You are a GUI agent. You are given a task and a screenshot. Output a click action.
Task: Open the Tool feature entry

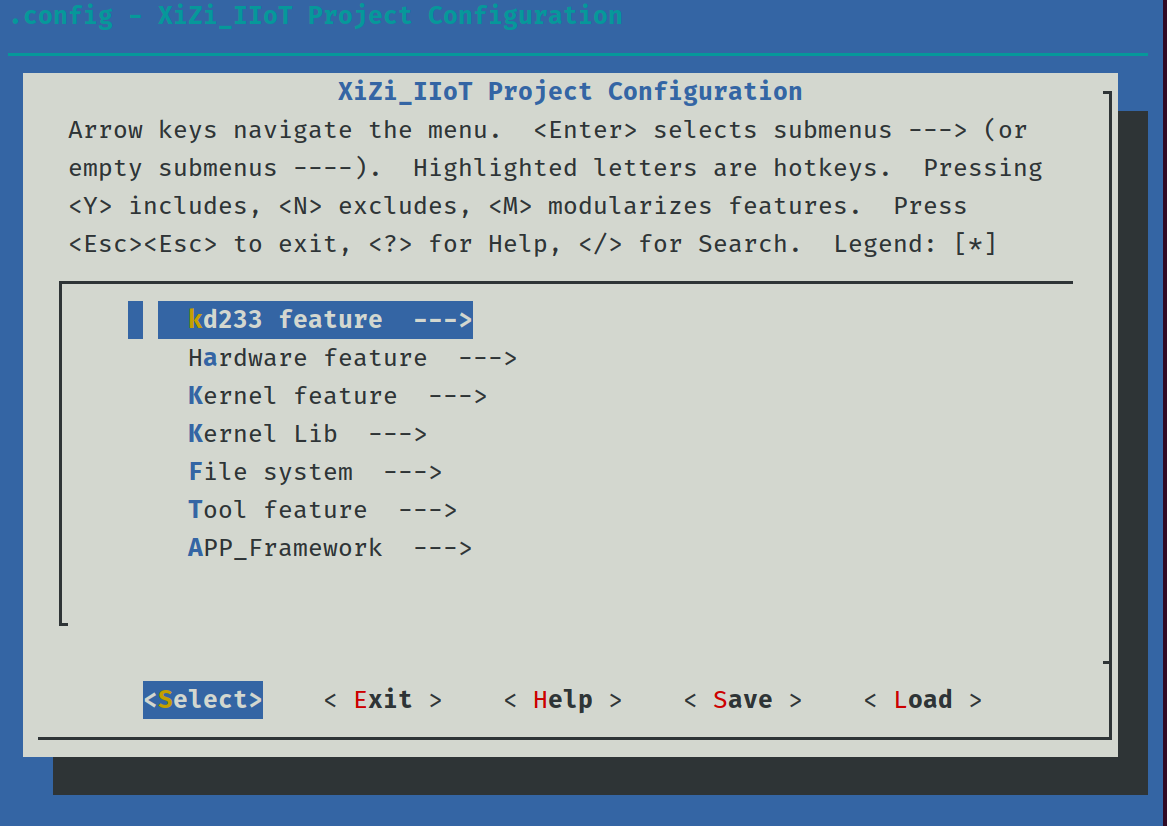[277, 510]
